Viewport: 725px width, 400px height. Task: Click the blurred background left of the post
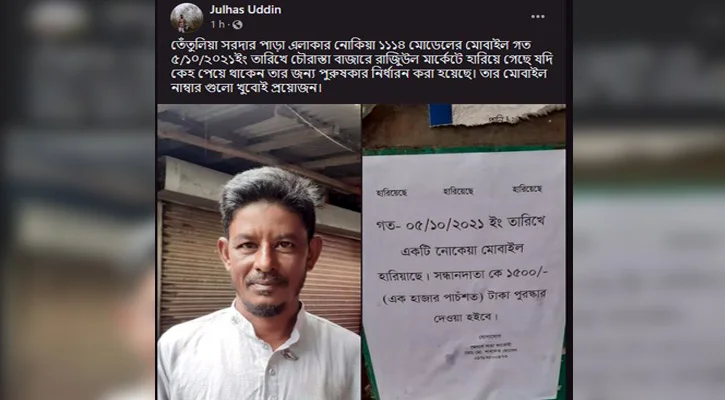pos(78,200)
